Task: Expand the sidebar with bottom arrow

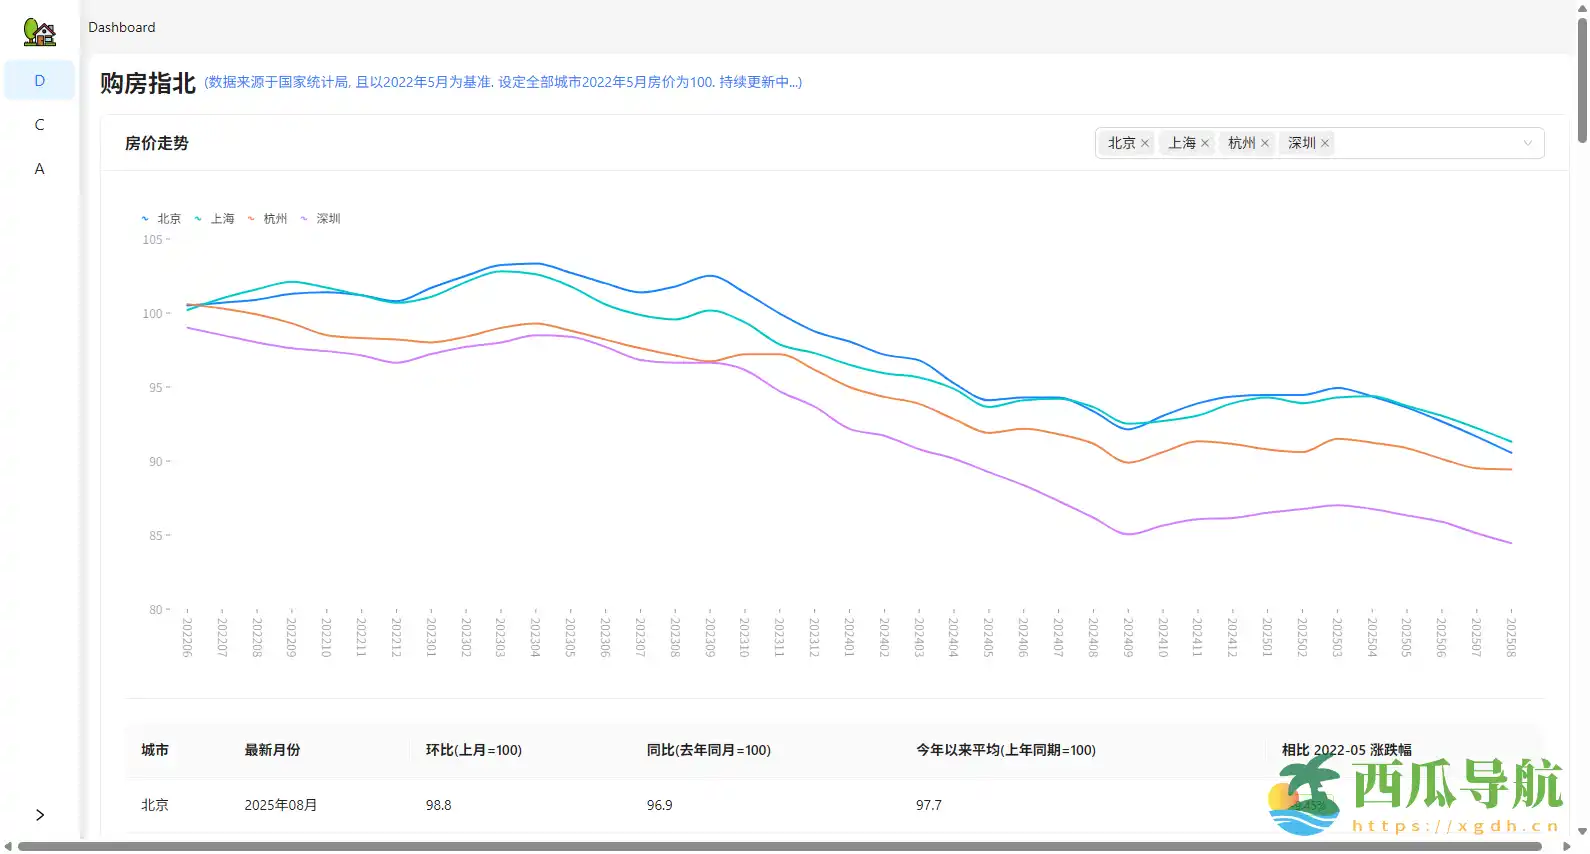Action: (40, 815)
